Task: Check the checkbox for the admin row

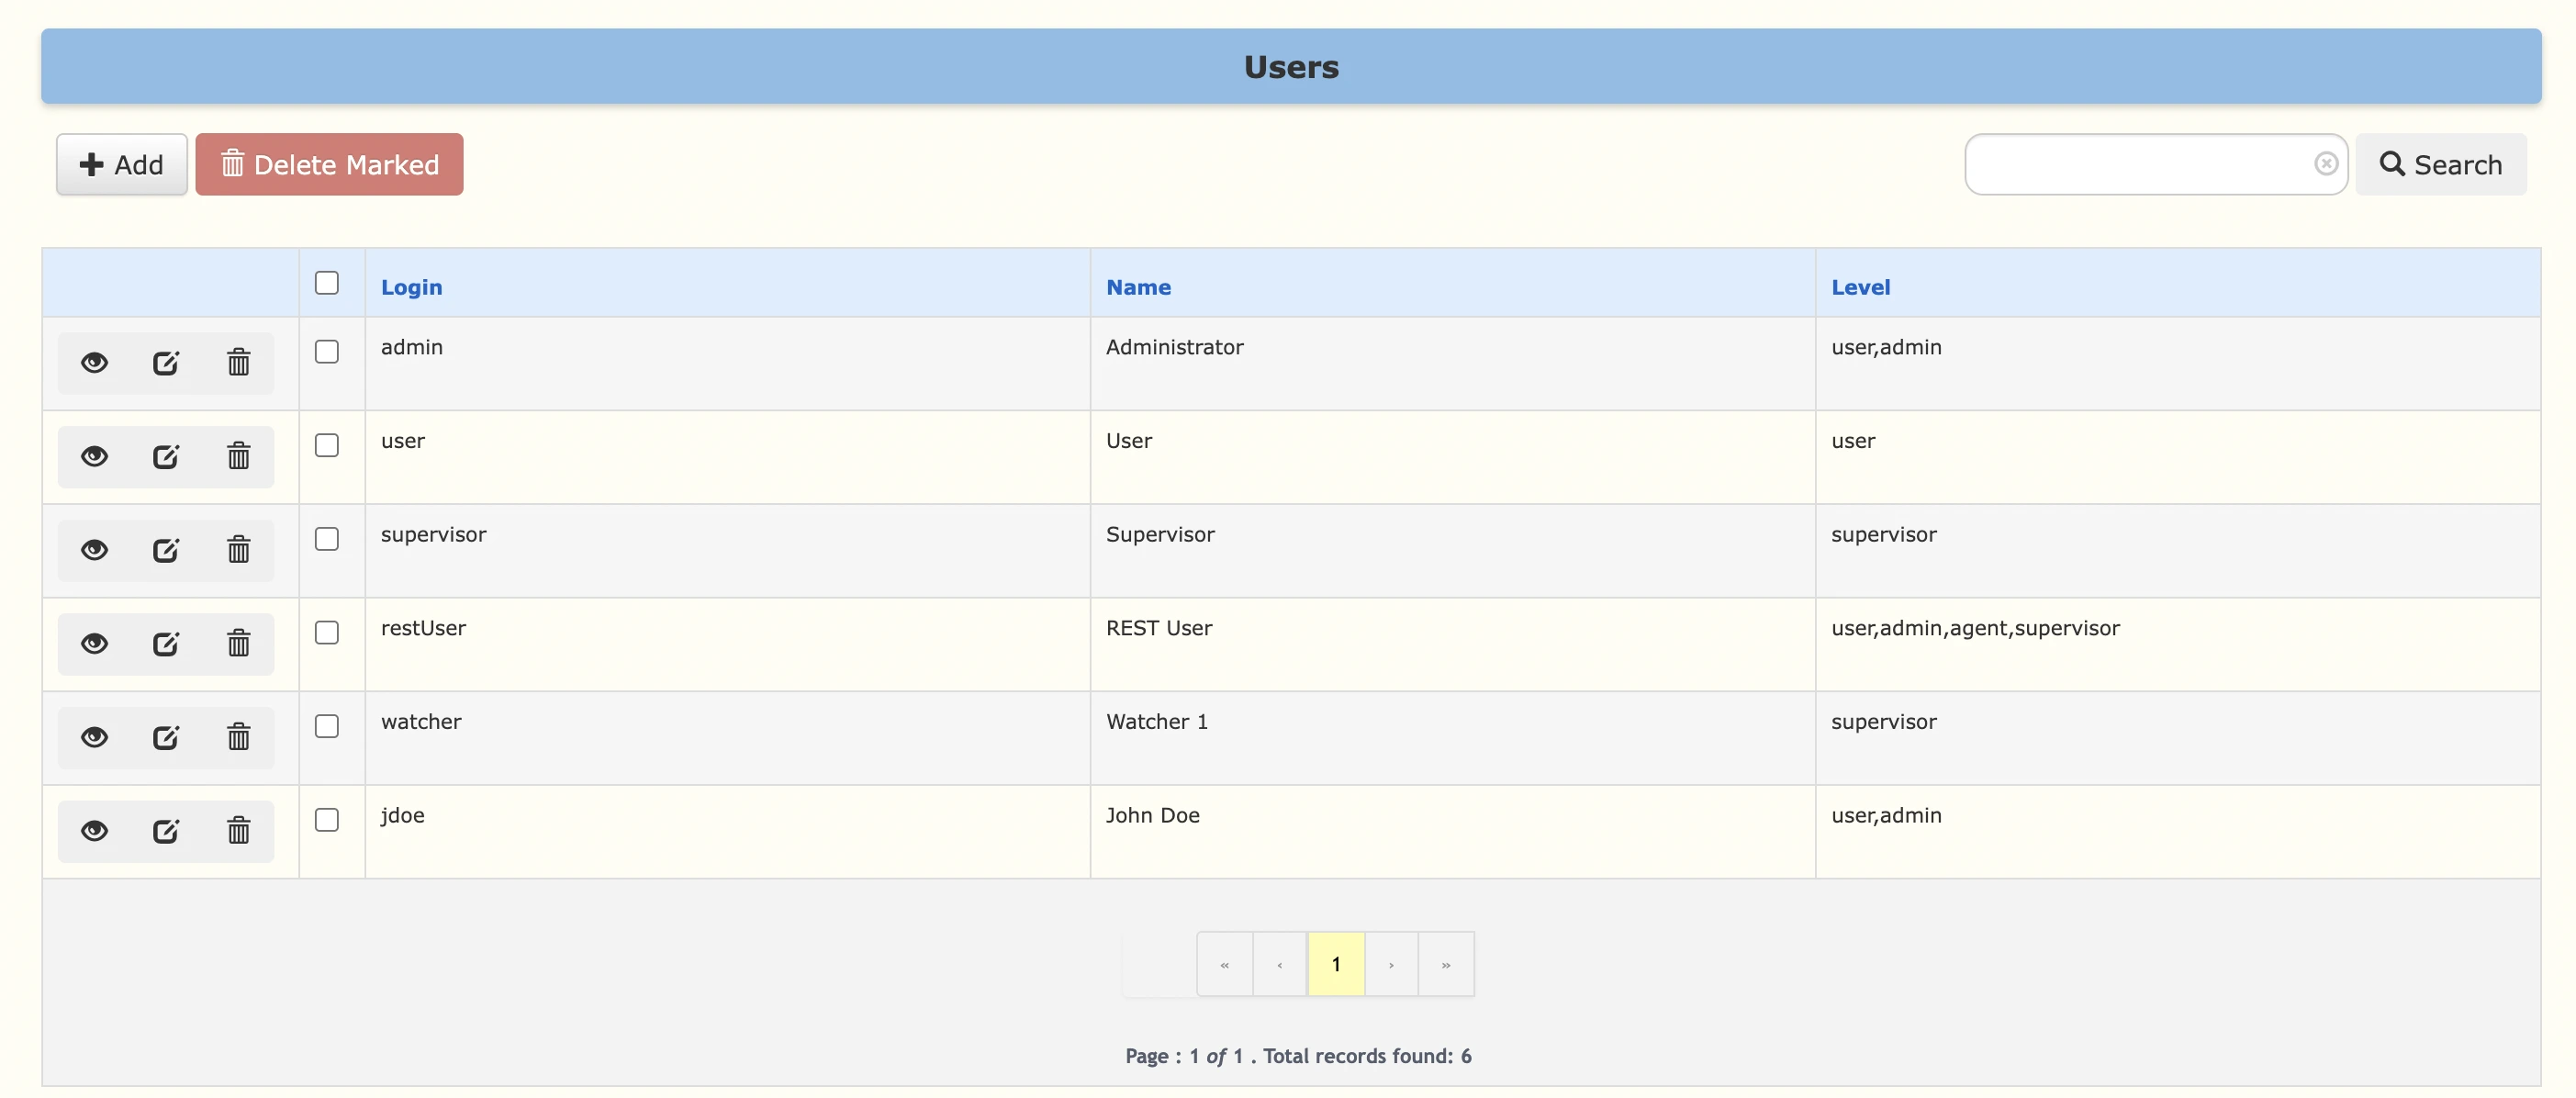Action: point(327,352)
